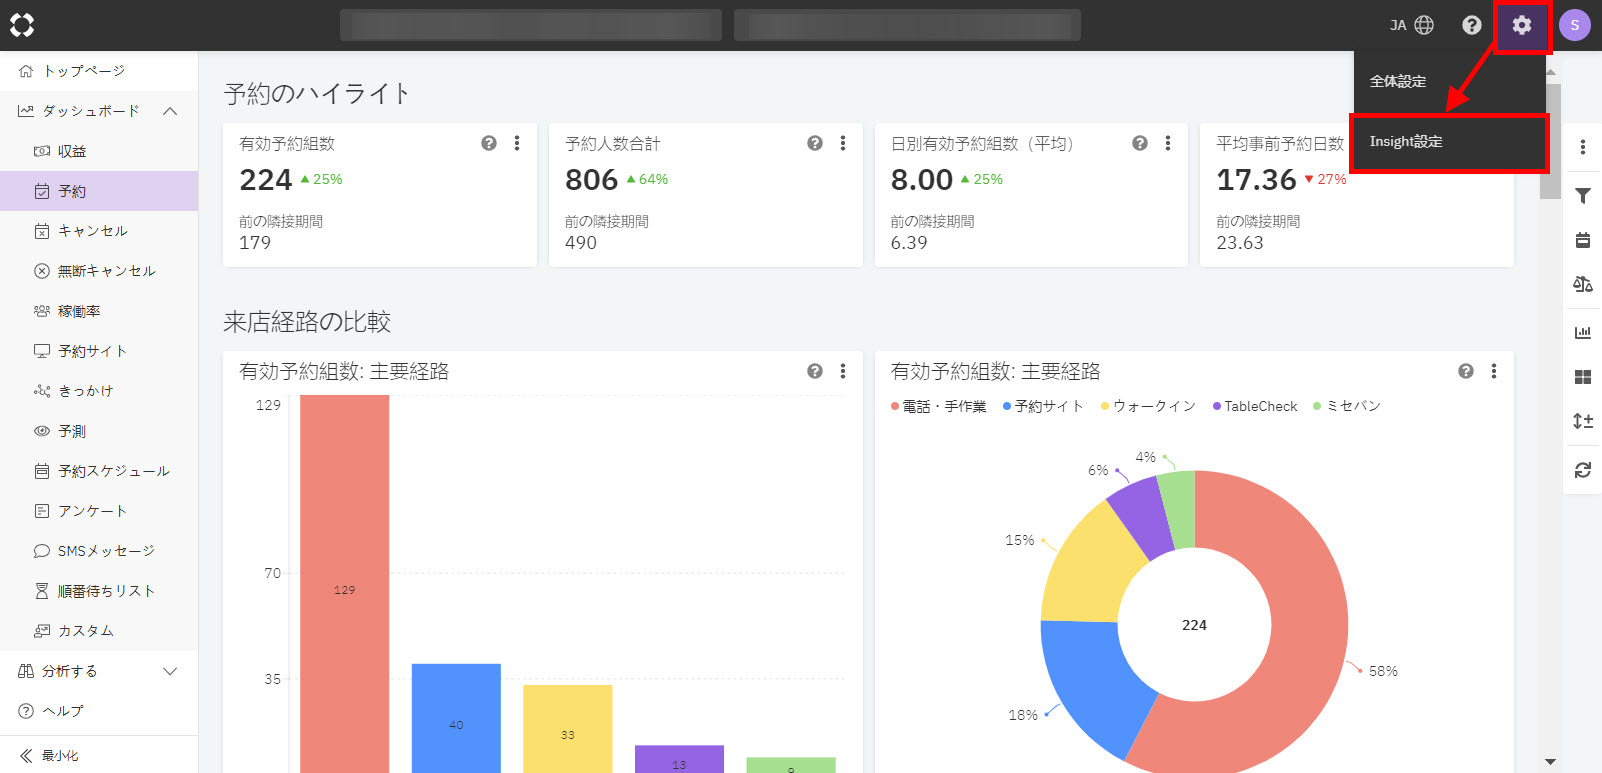Collapse the ダッシュボード section chevron
The image size is (1602, 773).
pyautogui.click(x=170, y=111)
